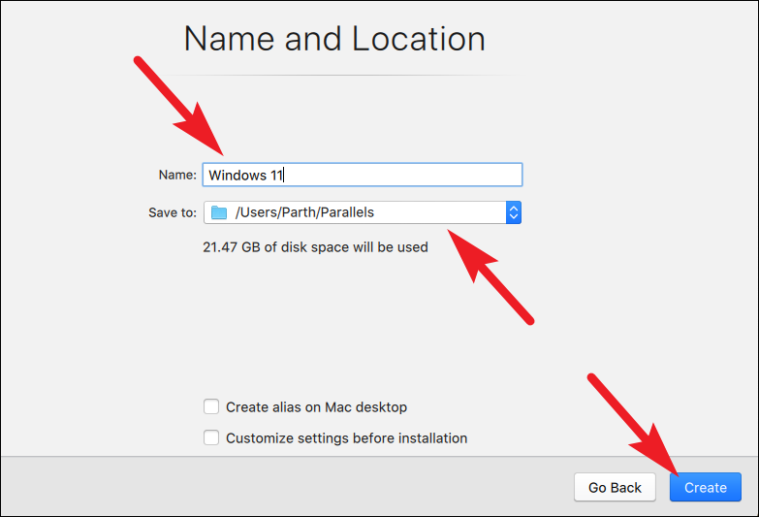Screen dimensions: 759x517
Task: Select the /Users/Parth/Parallels path text
Action: [x=304, y=213]
